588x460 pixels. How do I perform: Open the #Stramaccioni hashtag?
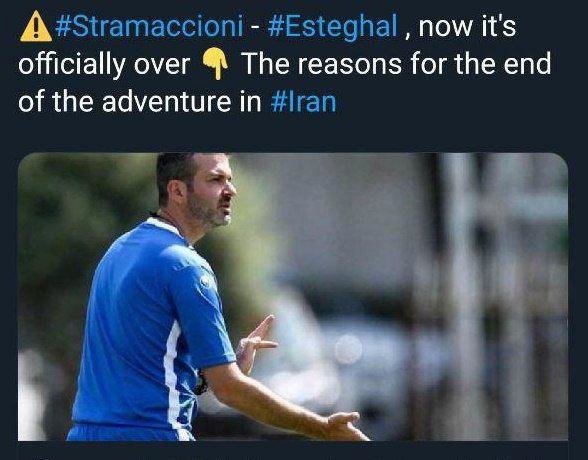click(x=149, y=27)
